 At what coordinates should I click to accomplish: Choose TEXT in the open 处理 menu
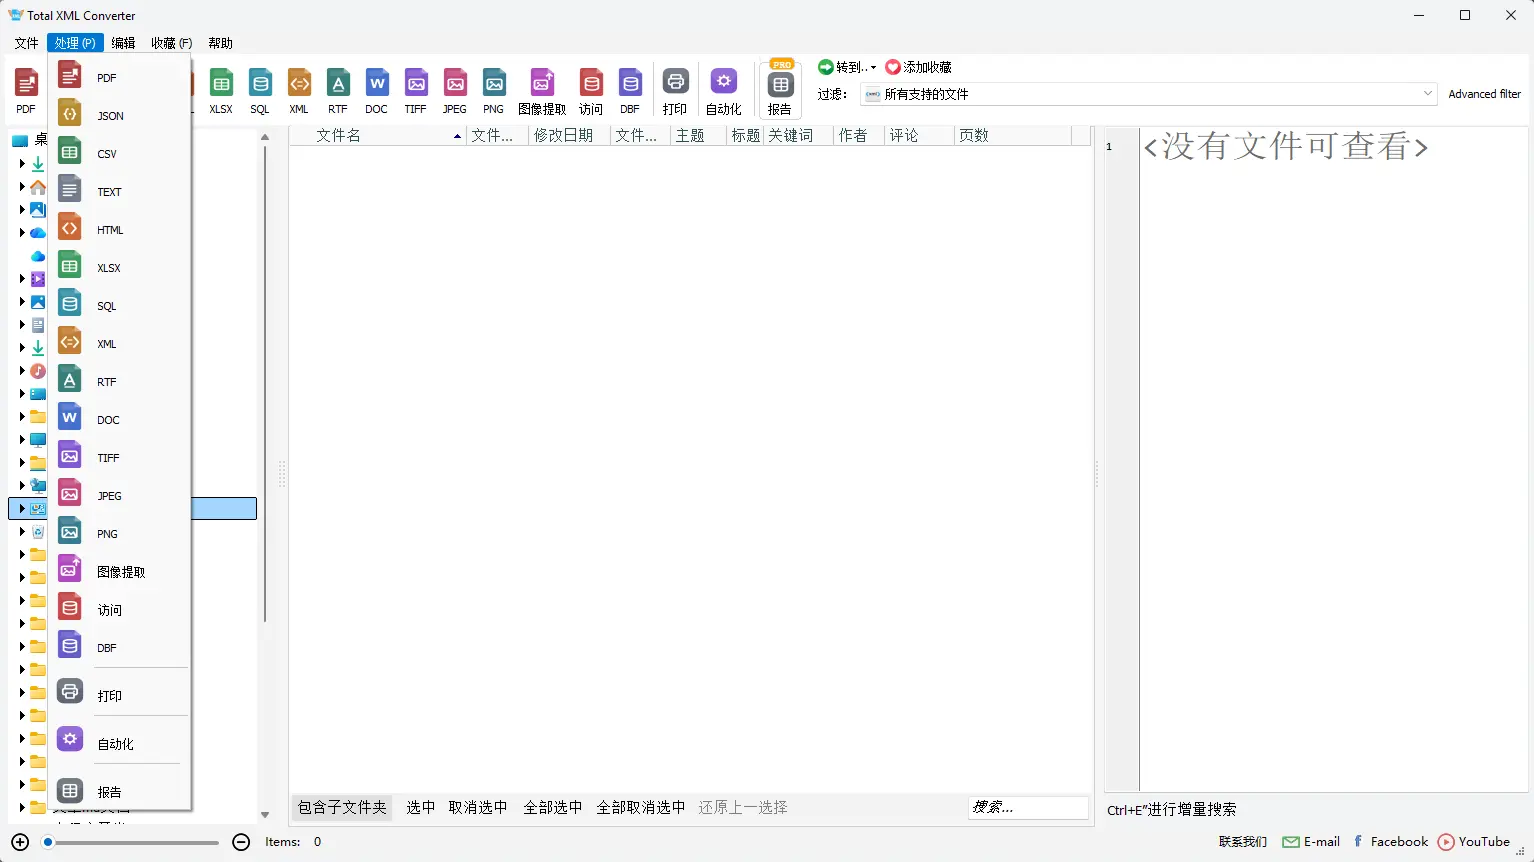(119, 192)
